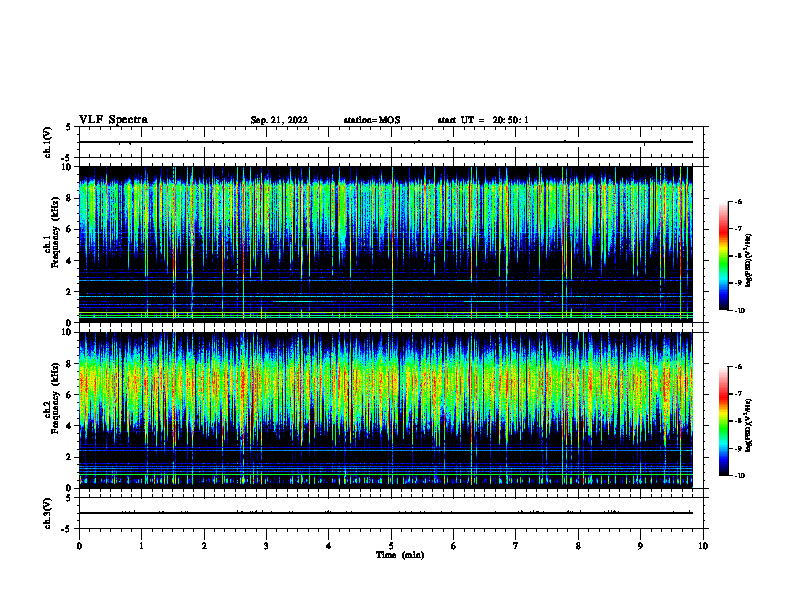Click the "5" tick on the time axis
Image resolution: width=792 pixels, height=612 pixels.
391,546
